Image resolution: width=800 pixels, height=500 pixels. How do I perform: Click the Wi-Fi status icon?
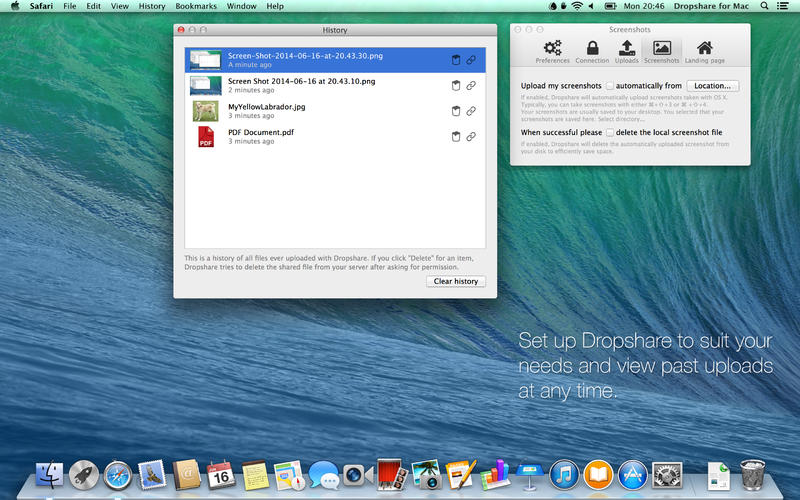coord(577,6)
